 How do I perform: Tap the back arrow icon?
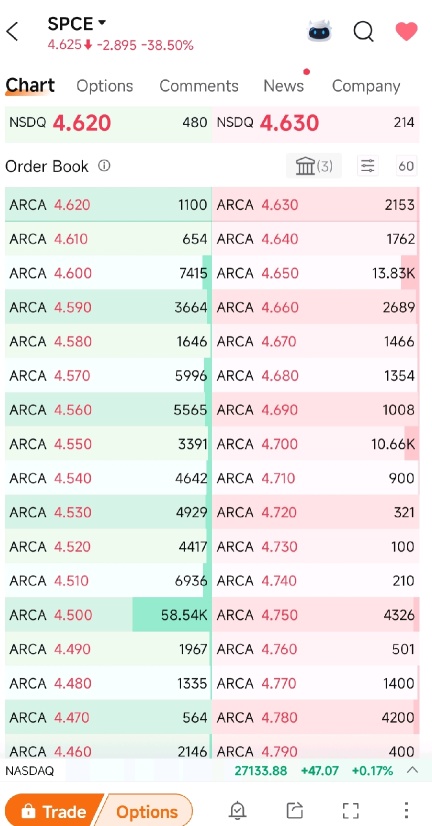(x=13, y=32)
